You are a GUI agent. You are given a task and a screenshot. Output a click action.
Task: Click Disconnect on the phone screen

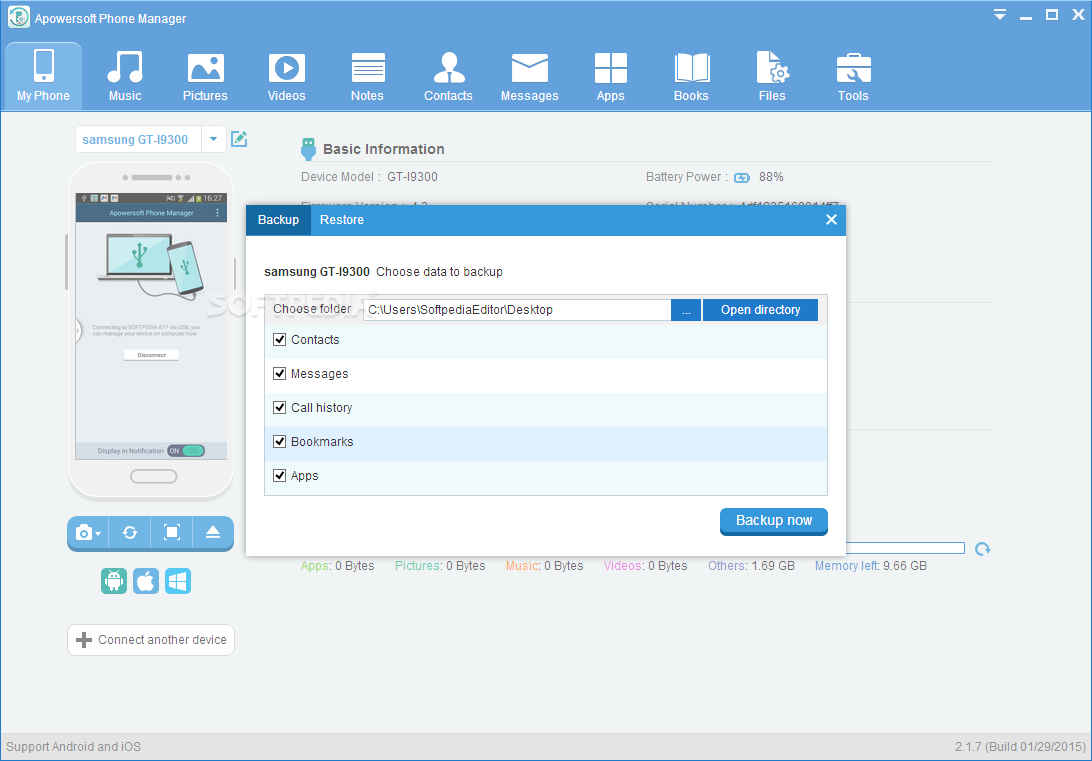tap(151, 355)
